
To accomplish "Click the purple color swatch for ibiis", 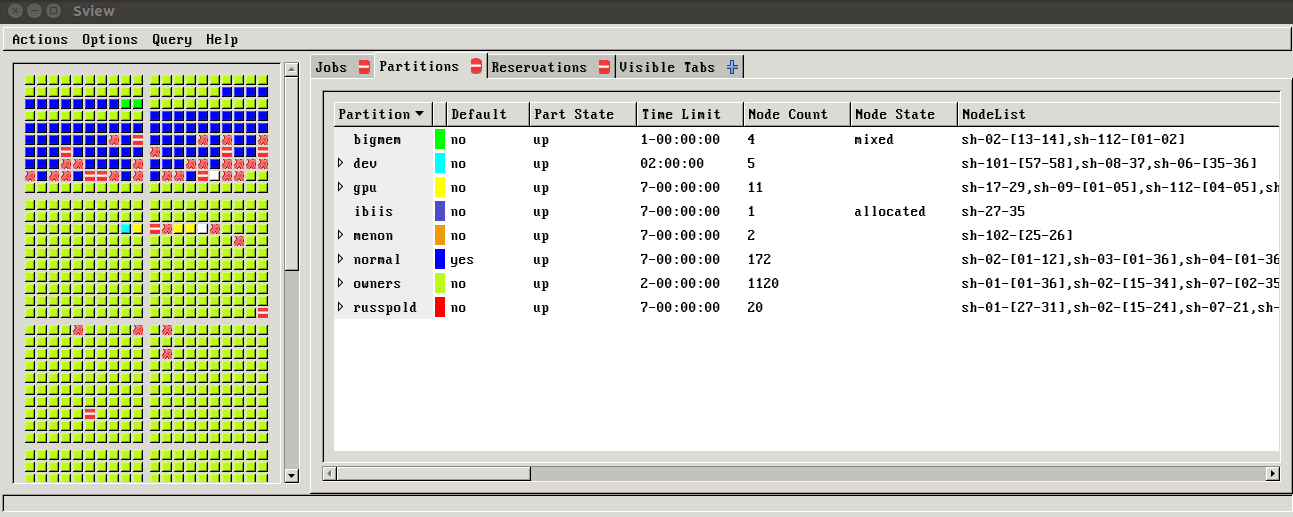I will 440,211.
